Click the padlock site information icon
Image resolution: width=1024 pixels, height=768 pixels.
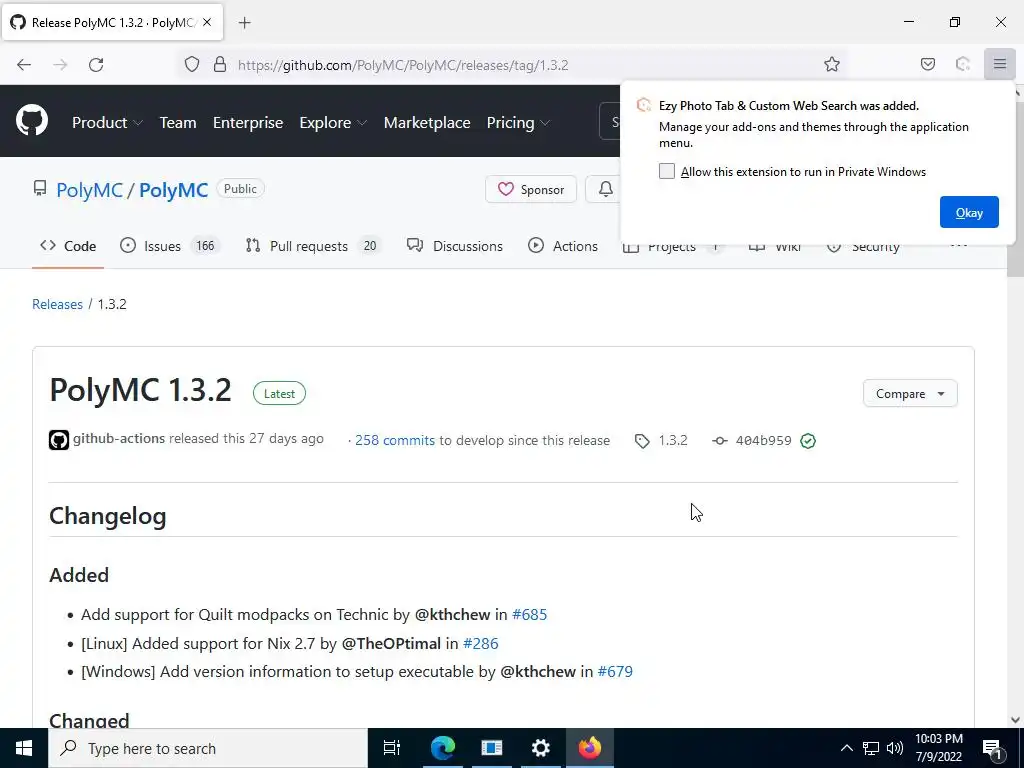coord(220,64)
